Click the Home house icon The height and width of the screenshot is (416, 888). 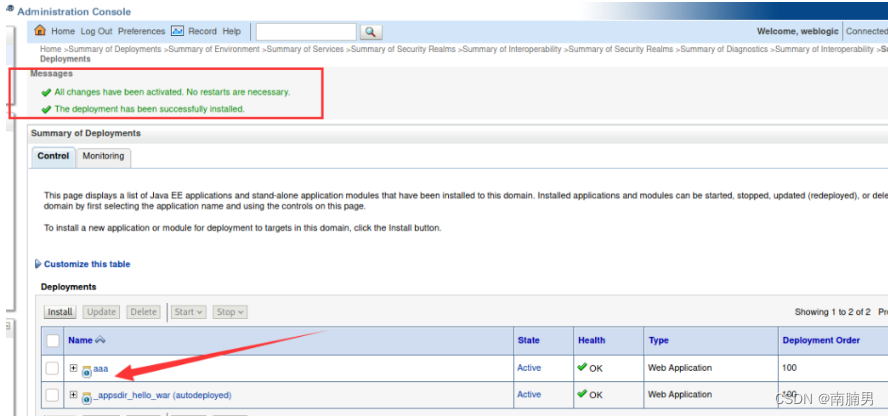click(x=40, y=31)
